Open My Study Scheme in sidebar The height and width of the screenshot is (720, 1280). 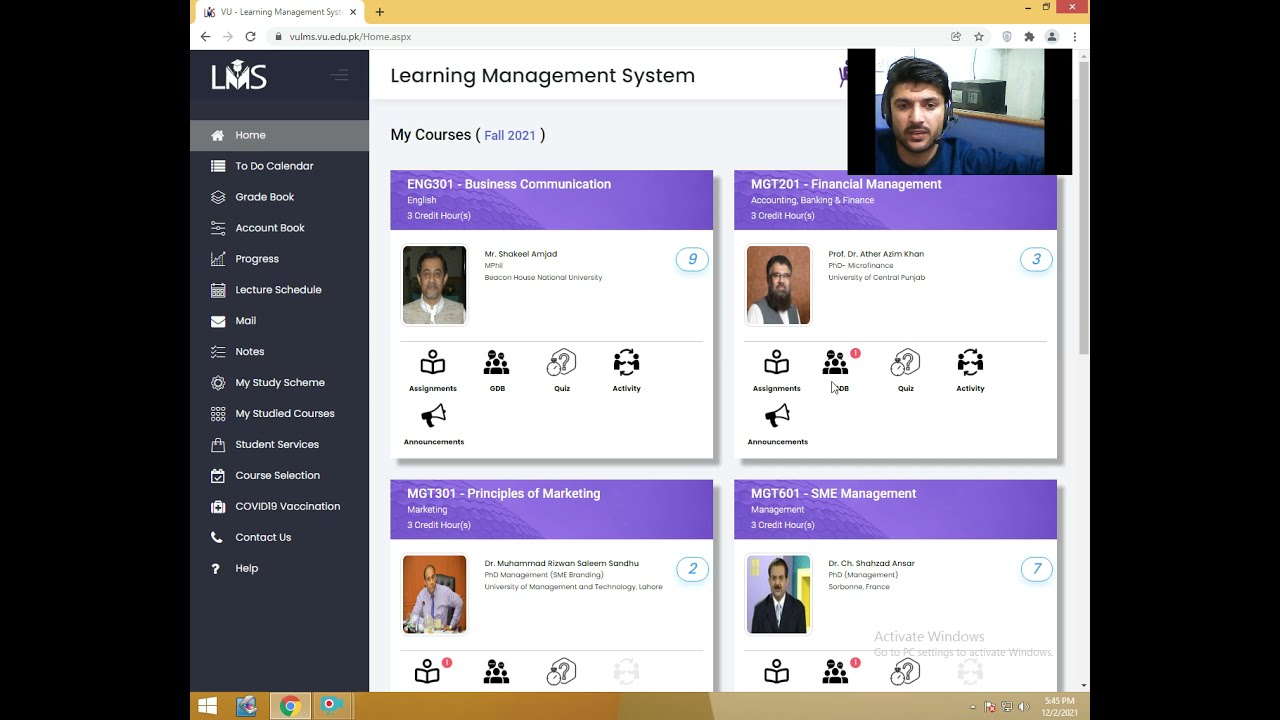click(x=279, y=383)
